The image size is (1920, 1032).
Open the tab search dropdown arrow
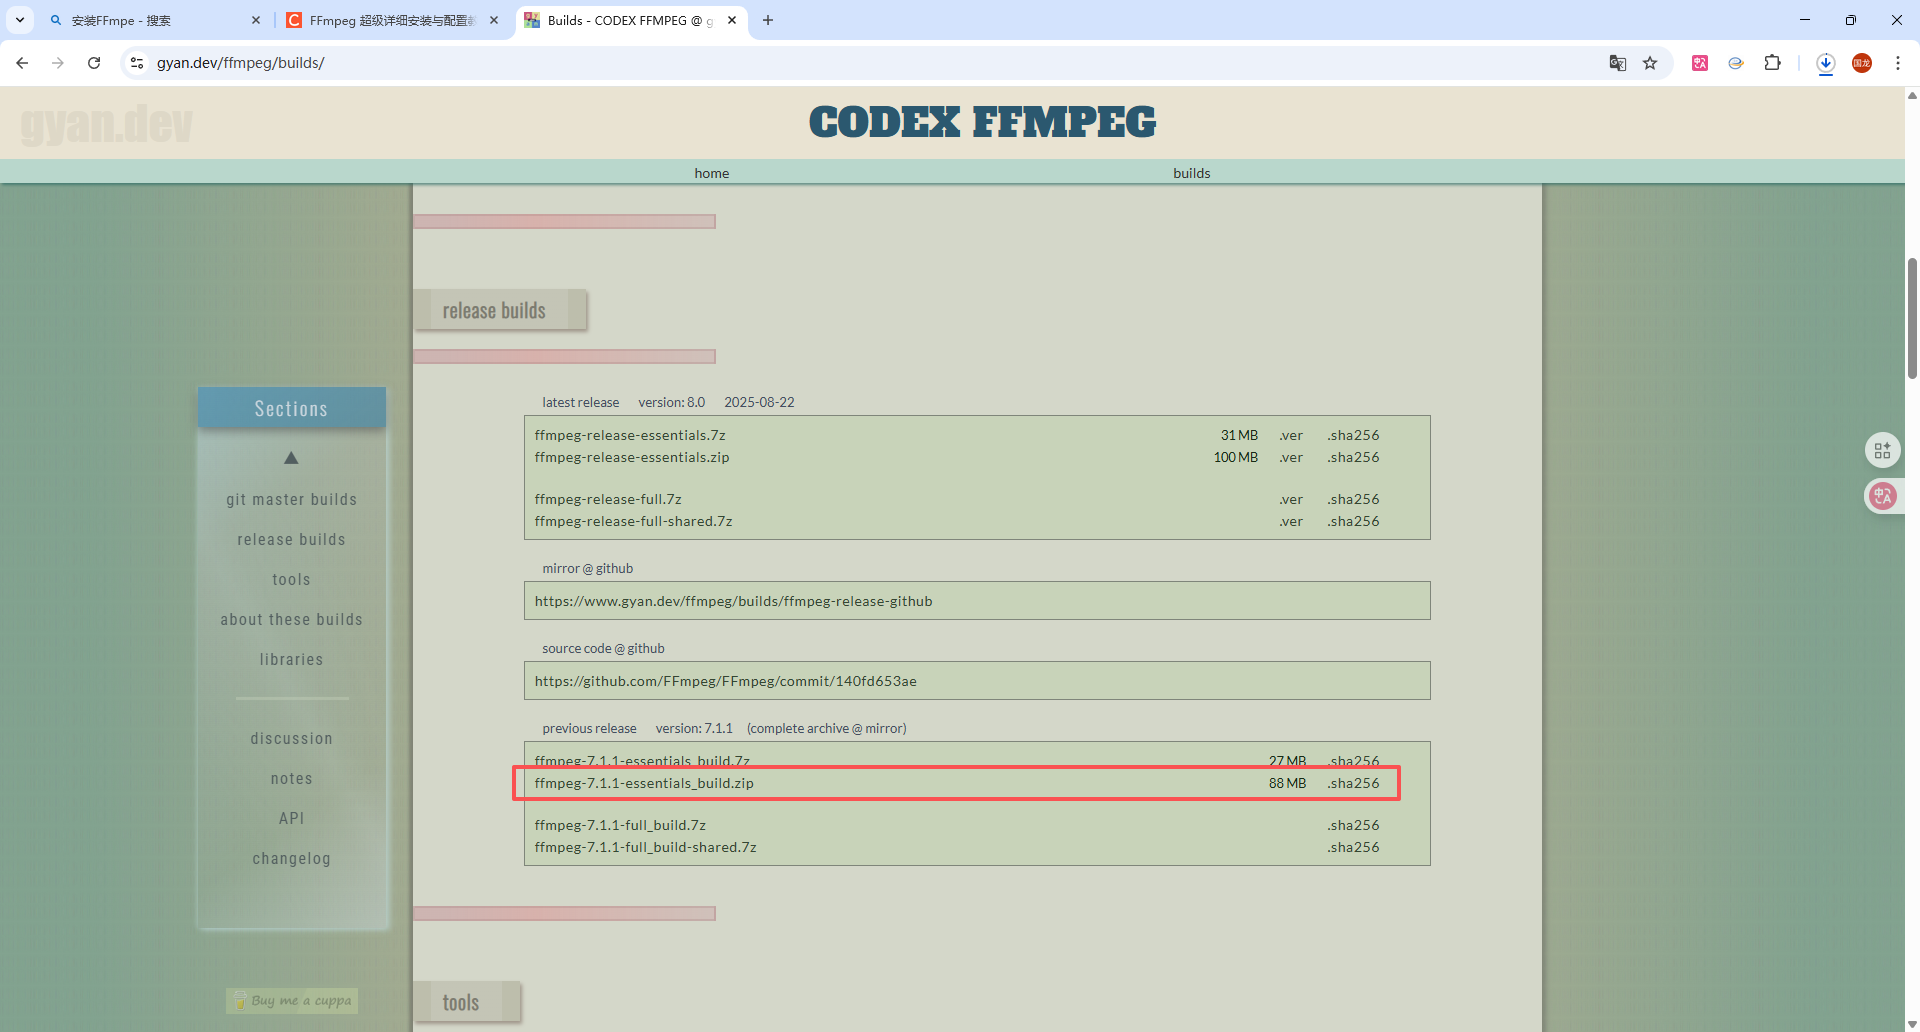pos(20,20)
